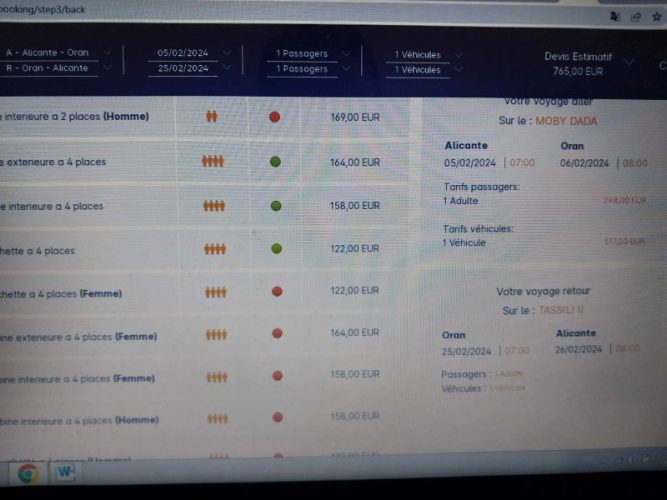The image size is (667, 500).
Task: Select red dot for interieure a 4 places (Homme)
Action: coord(278,417)
